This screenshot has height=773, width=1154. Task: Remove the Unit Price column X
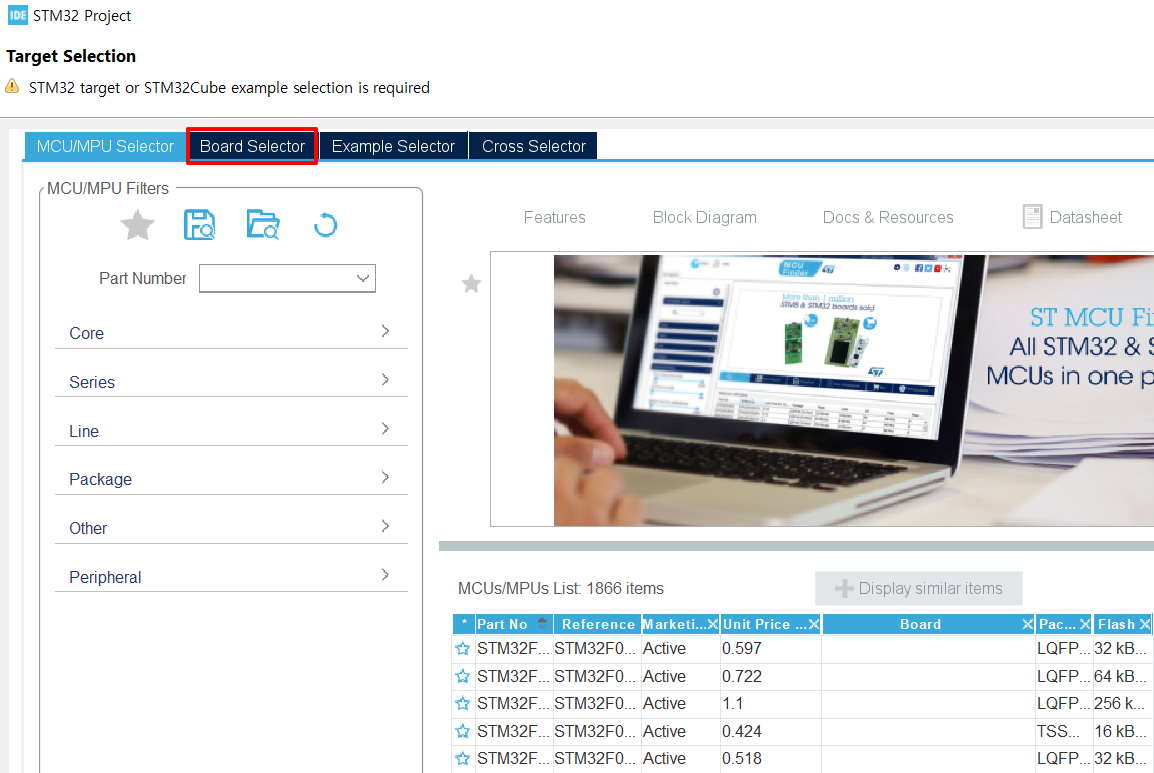[x=813, y=624]
